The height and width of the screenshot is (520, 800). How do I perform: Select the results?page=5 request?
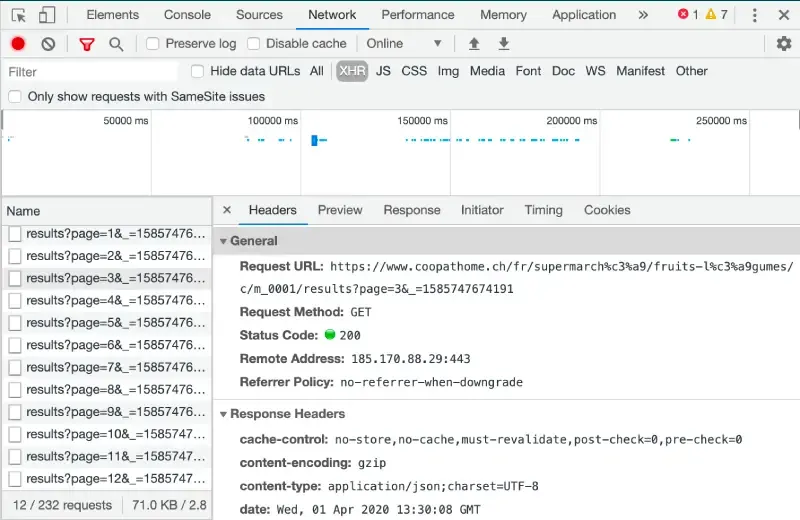coord(108,323)
